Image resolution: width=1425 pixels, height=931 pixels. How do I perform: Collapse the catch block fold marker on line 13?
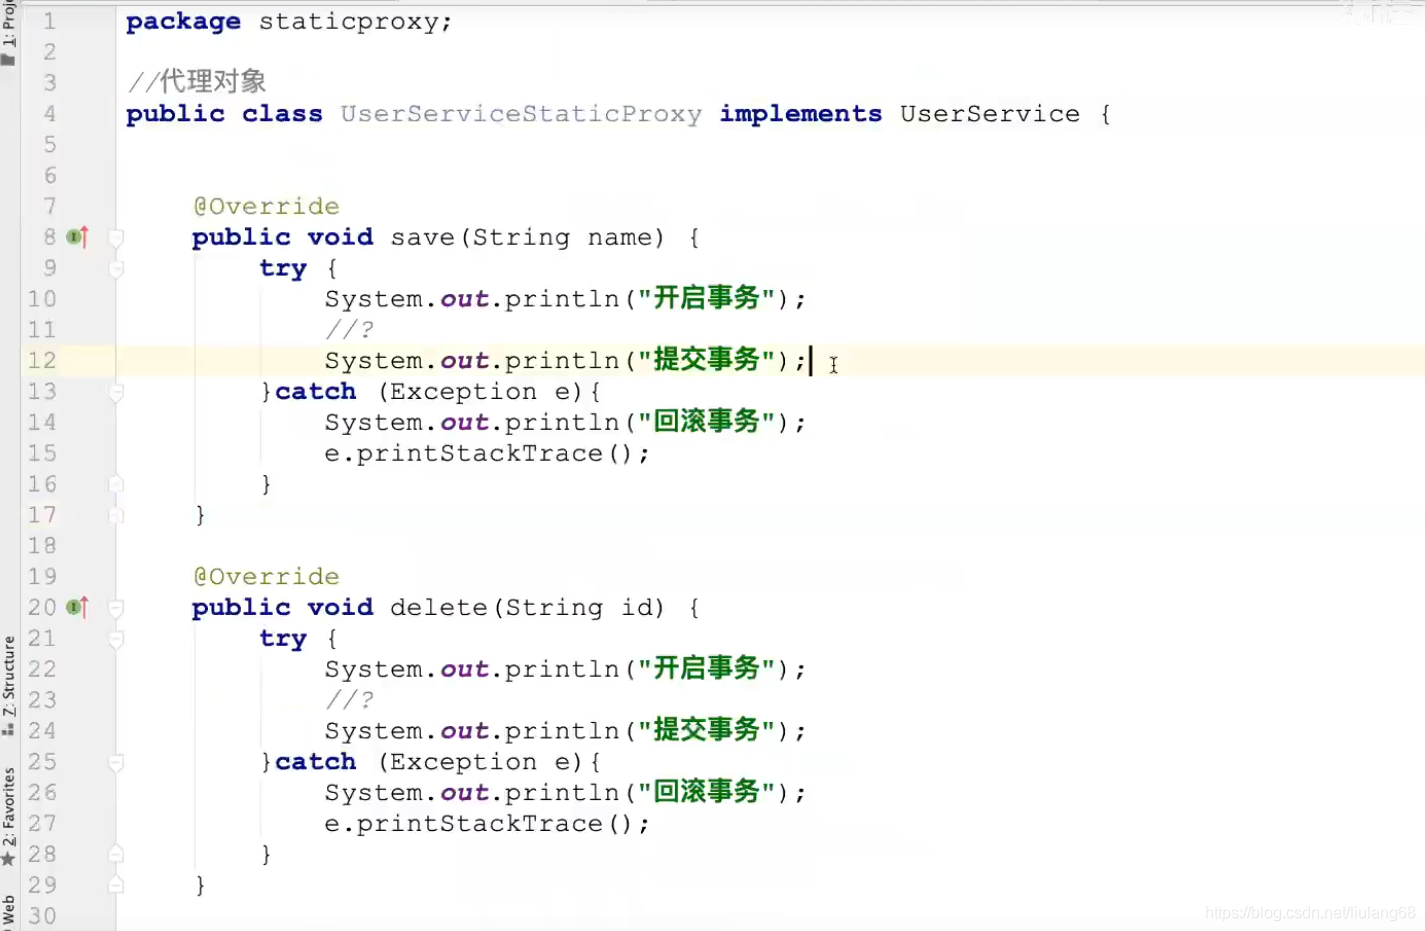tap(116, 392)
